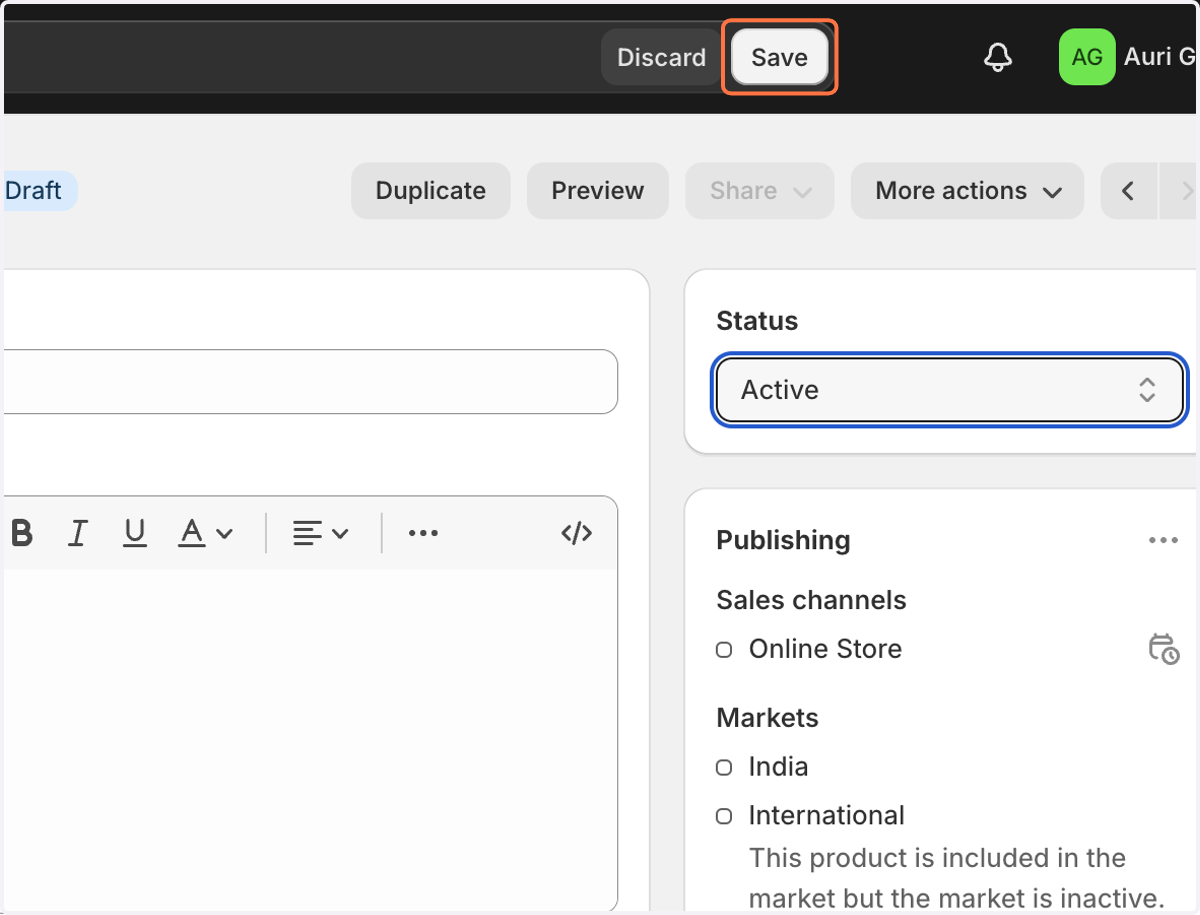The image size is (1200, 915).
Task: Click the Markets heading
Action: [x=767, y=718]
